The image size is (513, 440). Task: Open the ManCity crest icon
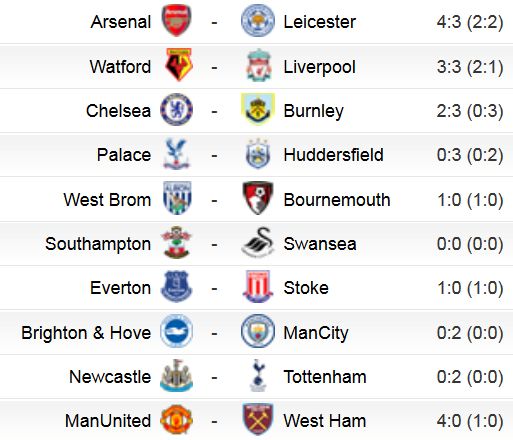[258, 331]
